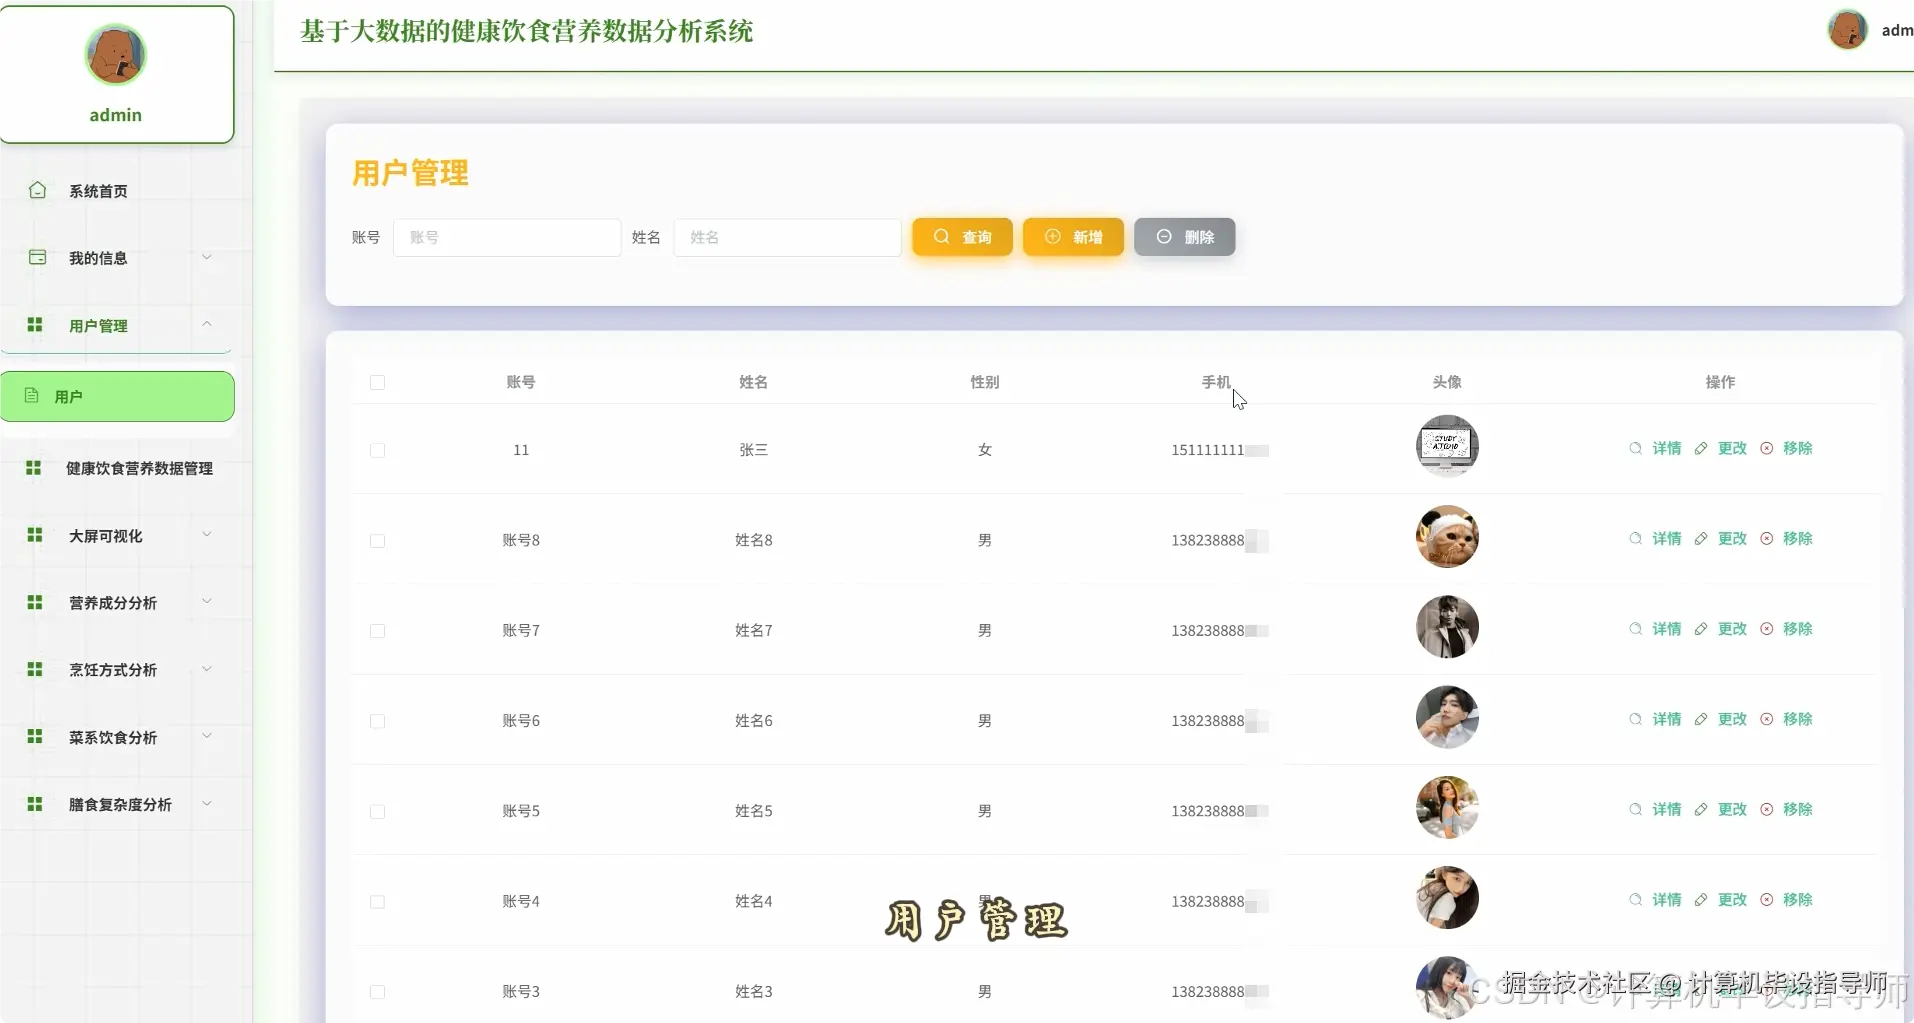
Task: Click the 更改 pencil icon for 账号8
Action: click(x=1701, y=538)
